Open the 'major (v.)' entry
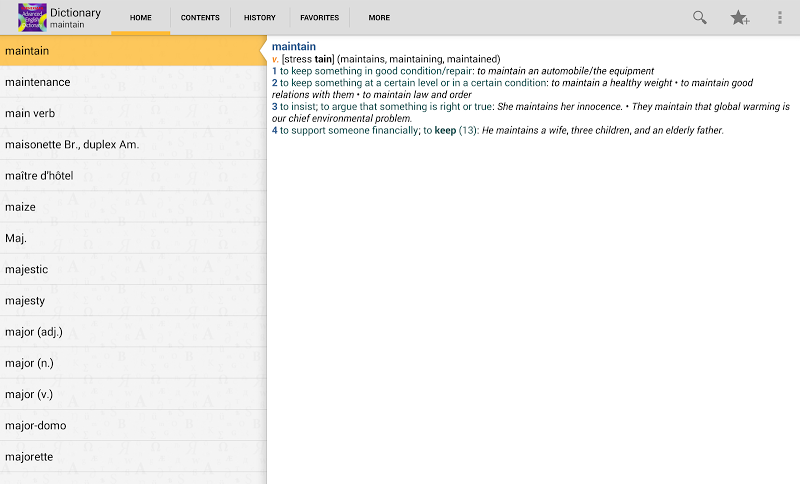800x484 pixels. tap(133, 394)
